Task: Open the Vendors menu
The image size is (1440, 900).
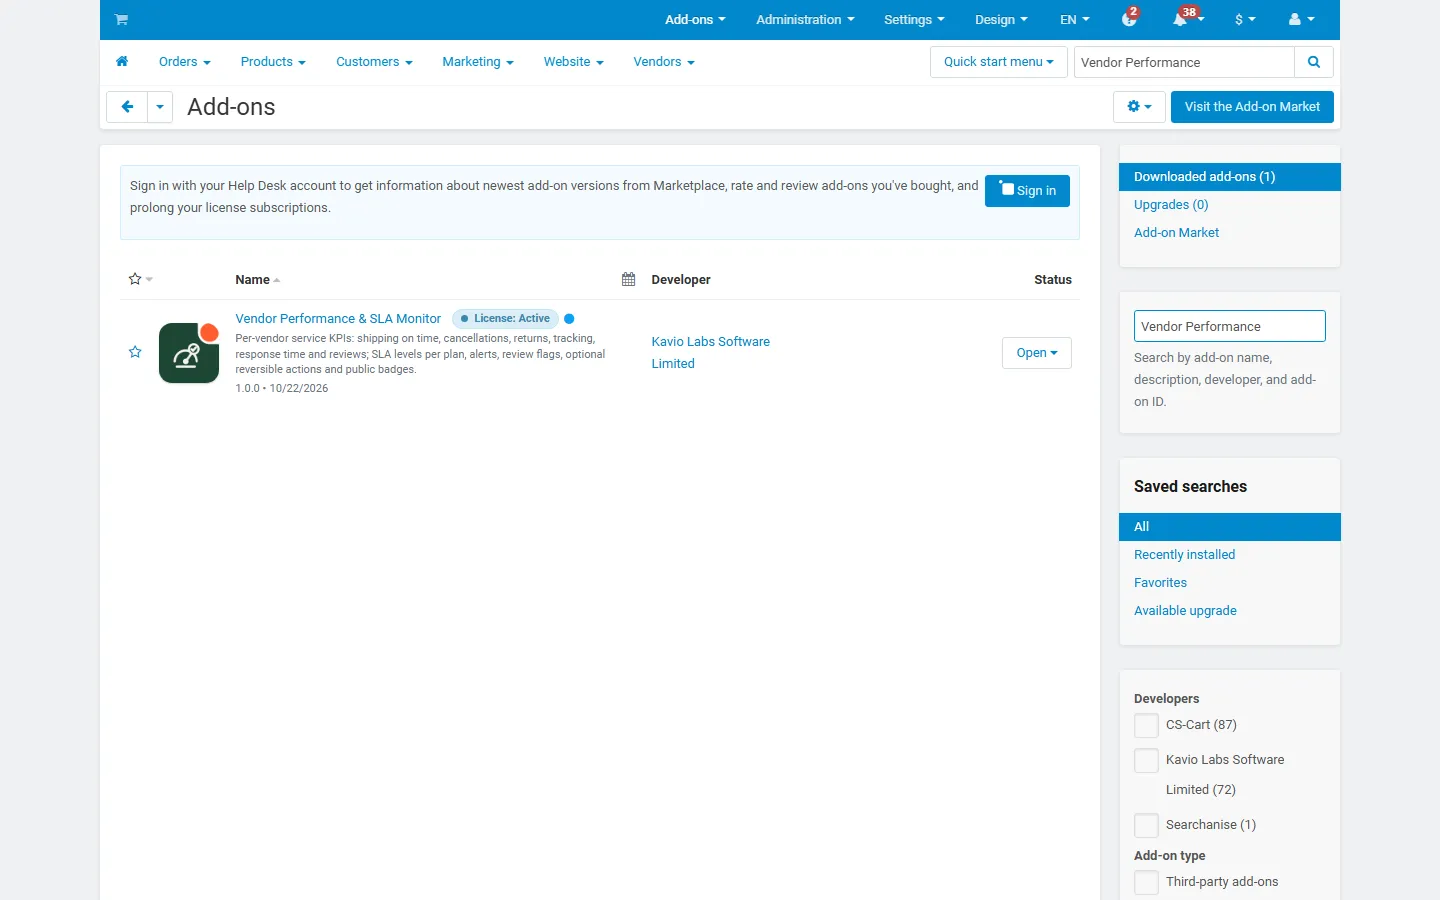Action: click(x=664, y=62)
